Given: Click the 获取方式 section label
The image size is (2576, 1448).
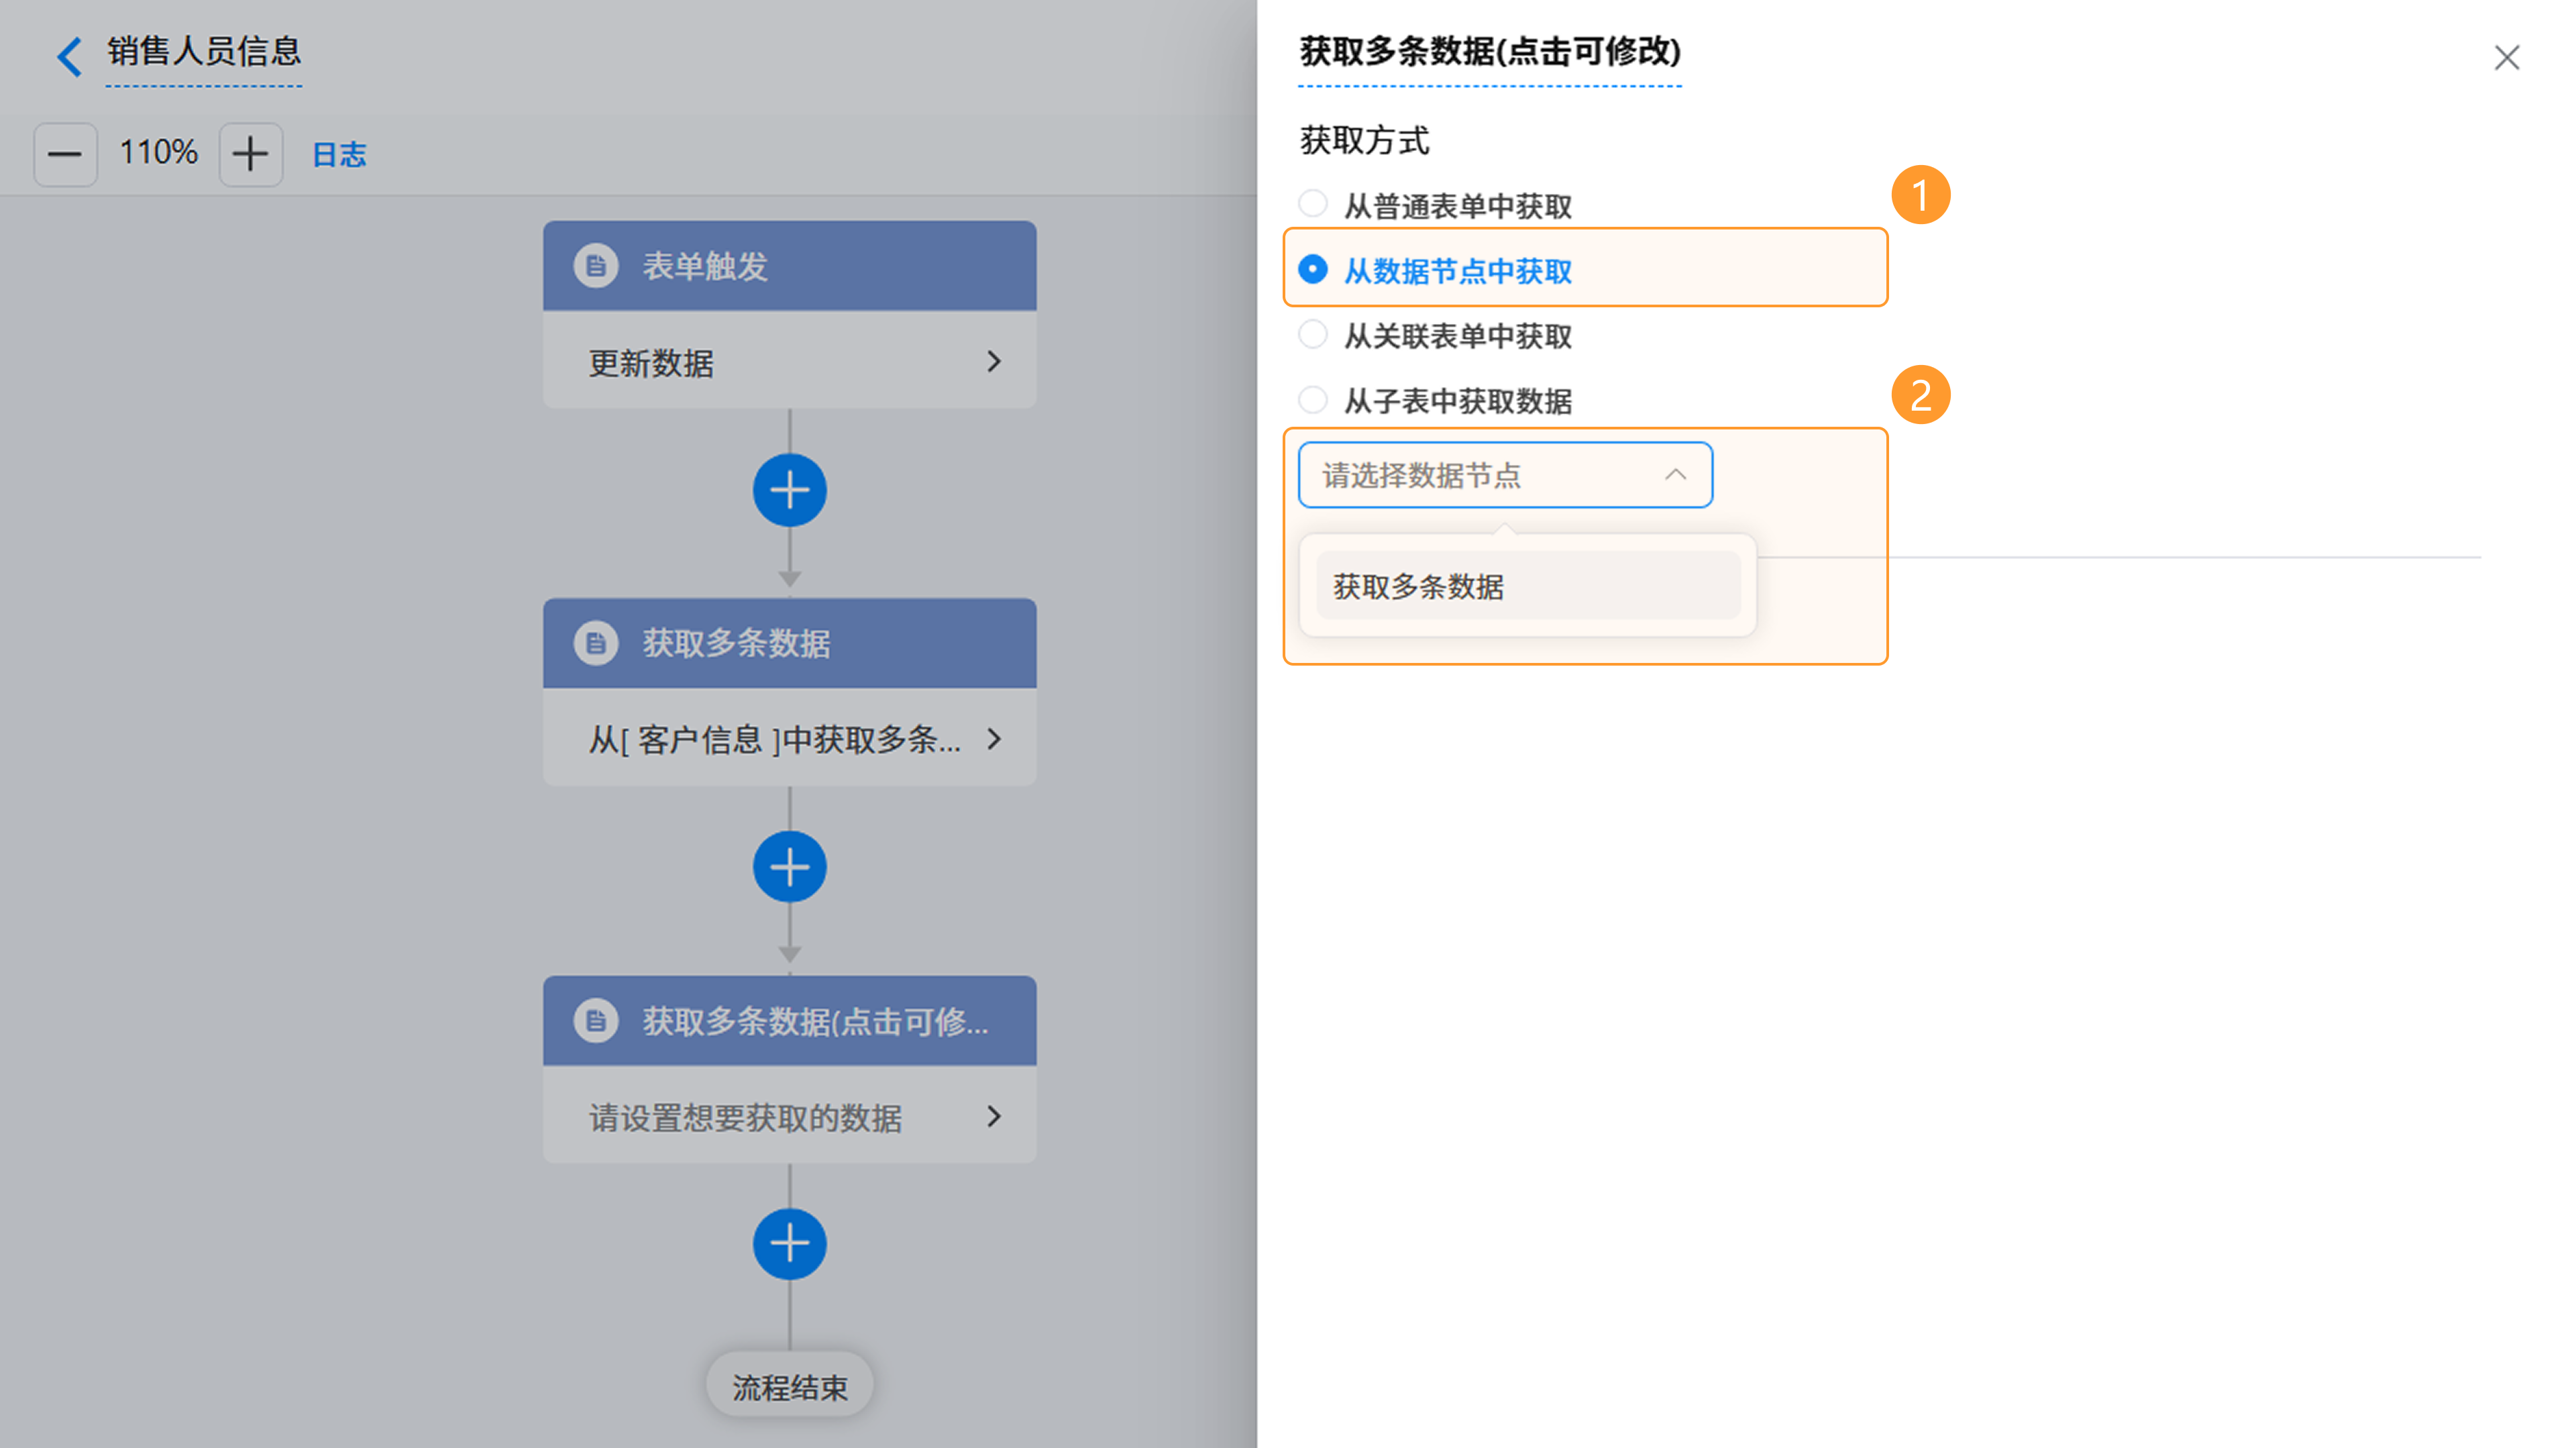Looking at the screenshot, I should 1364,140.
